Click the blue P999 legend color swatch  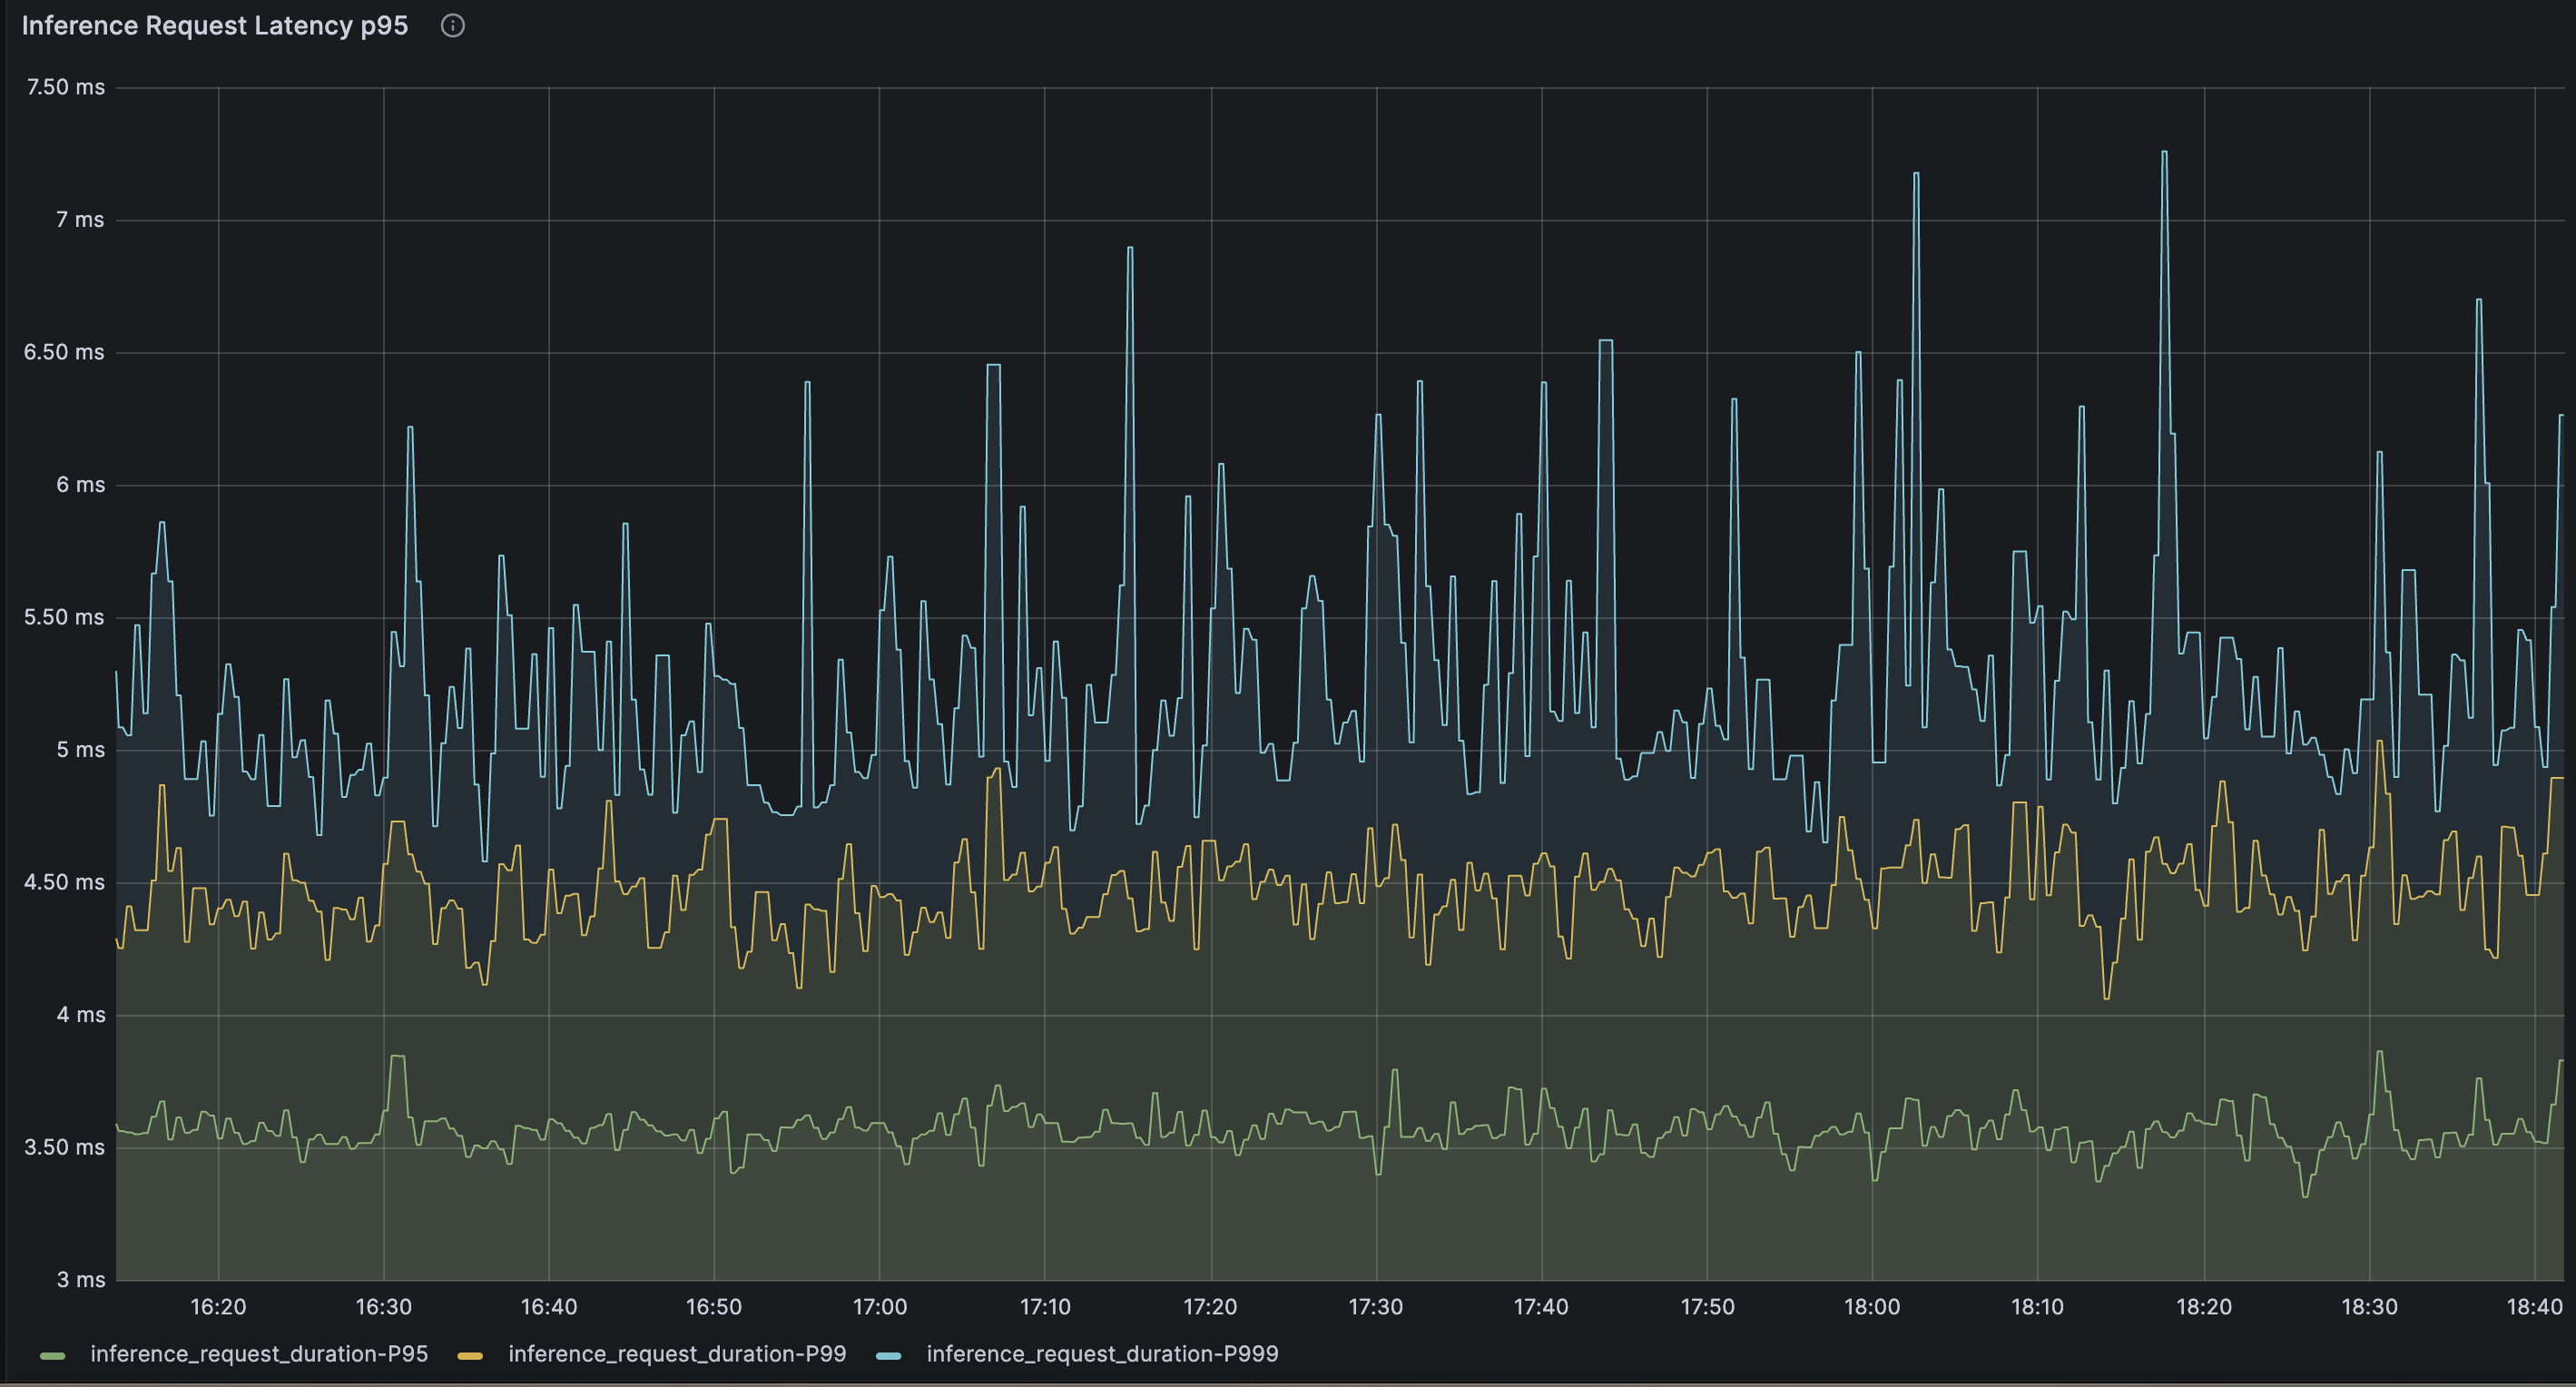click(x=888, y=1355)
